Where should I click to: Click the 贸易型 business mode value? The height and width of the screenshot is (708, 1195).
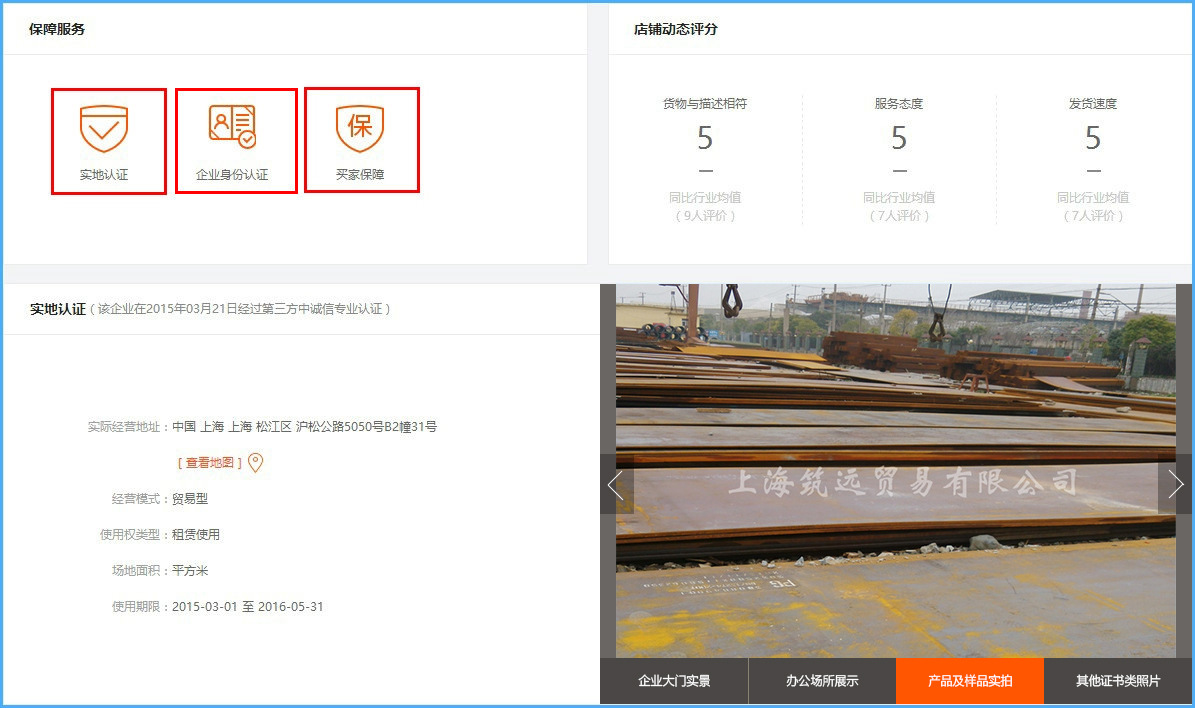pos(190,498)
